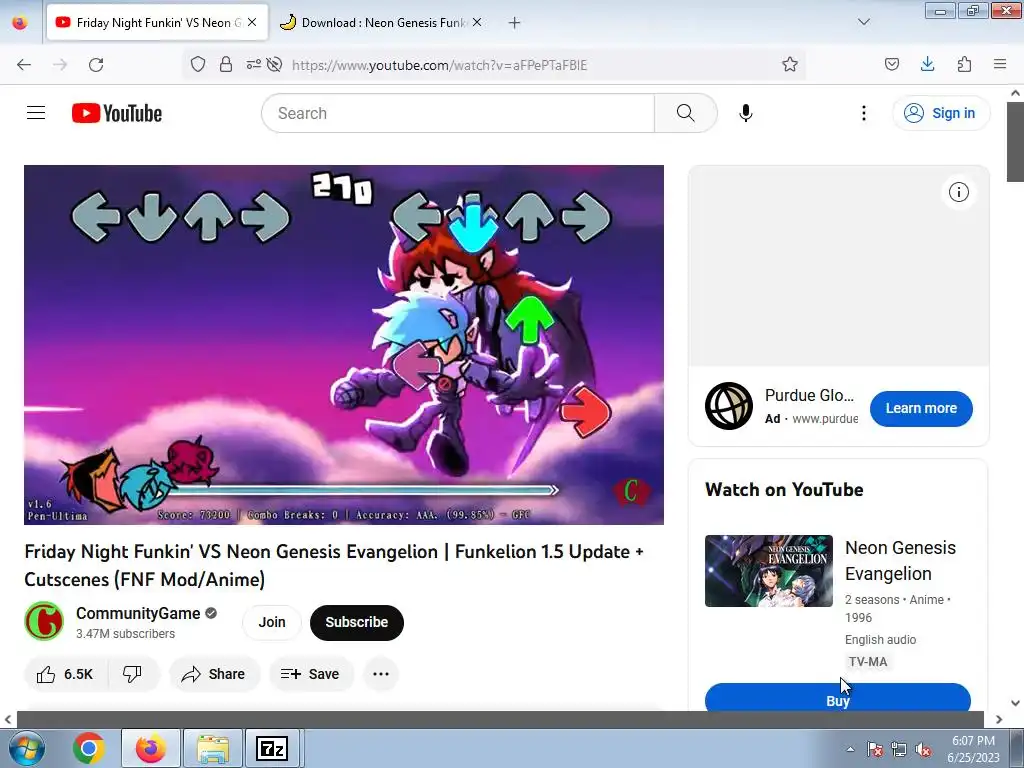1024x768 pixels.
Task: Click the horizontal scrollbar left arrow
Action: 8,719
